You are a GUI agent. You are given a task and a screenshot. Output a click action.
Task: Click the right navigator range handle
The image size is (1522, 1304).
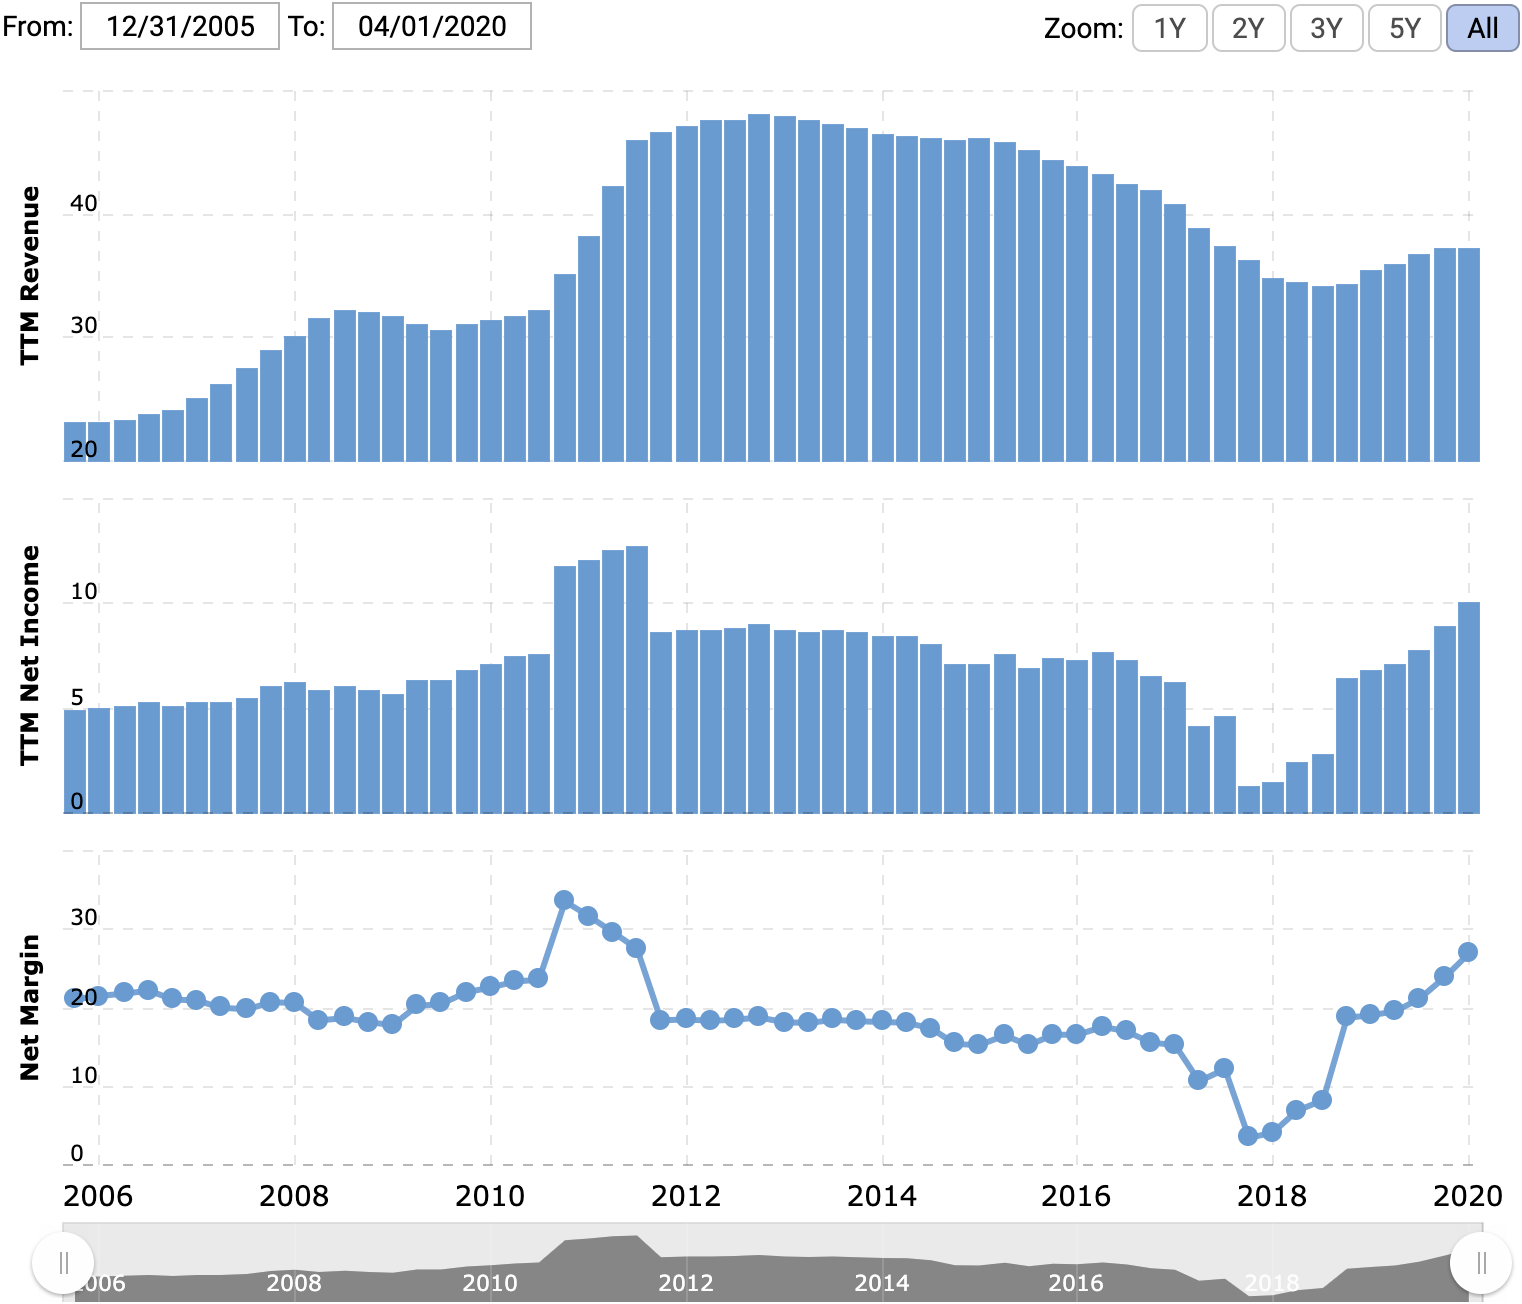pyautogui.click(x=1481, y=1263)
